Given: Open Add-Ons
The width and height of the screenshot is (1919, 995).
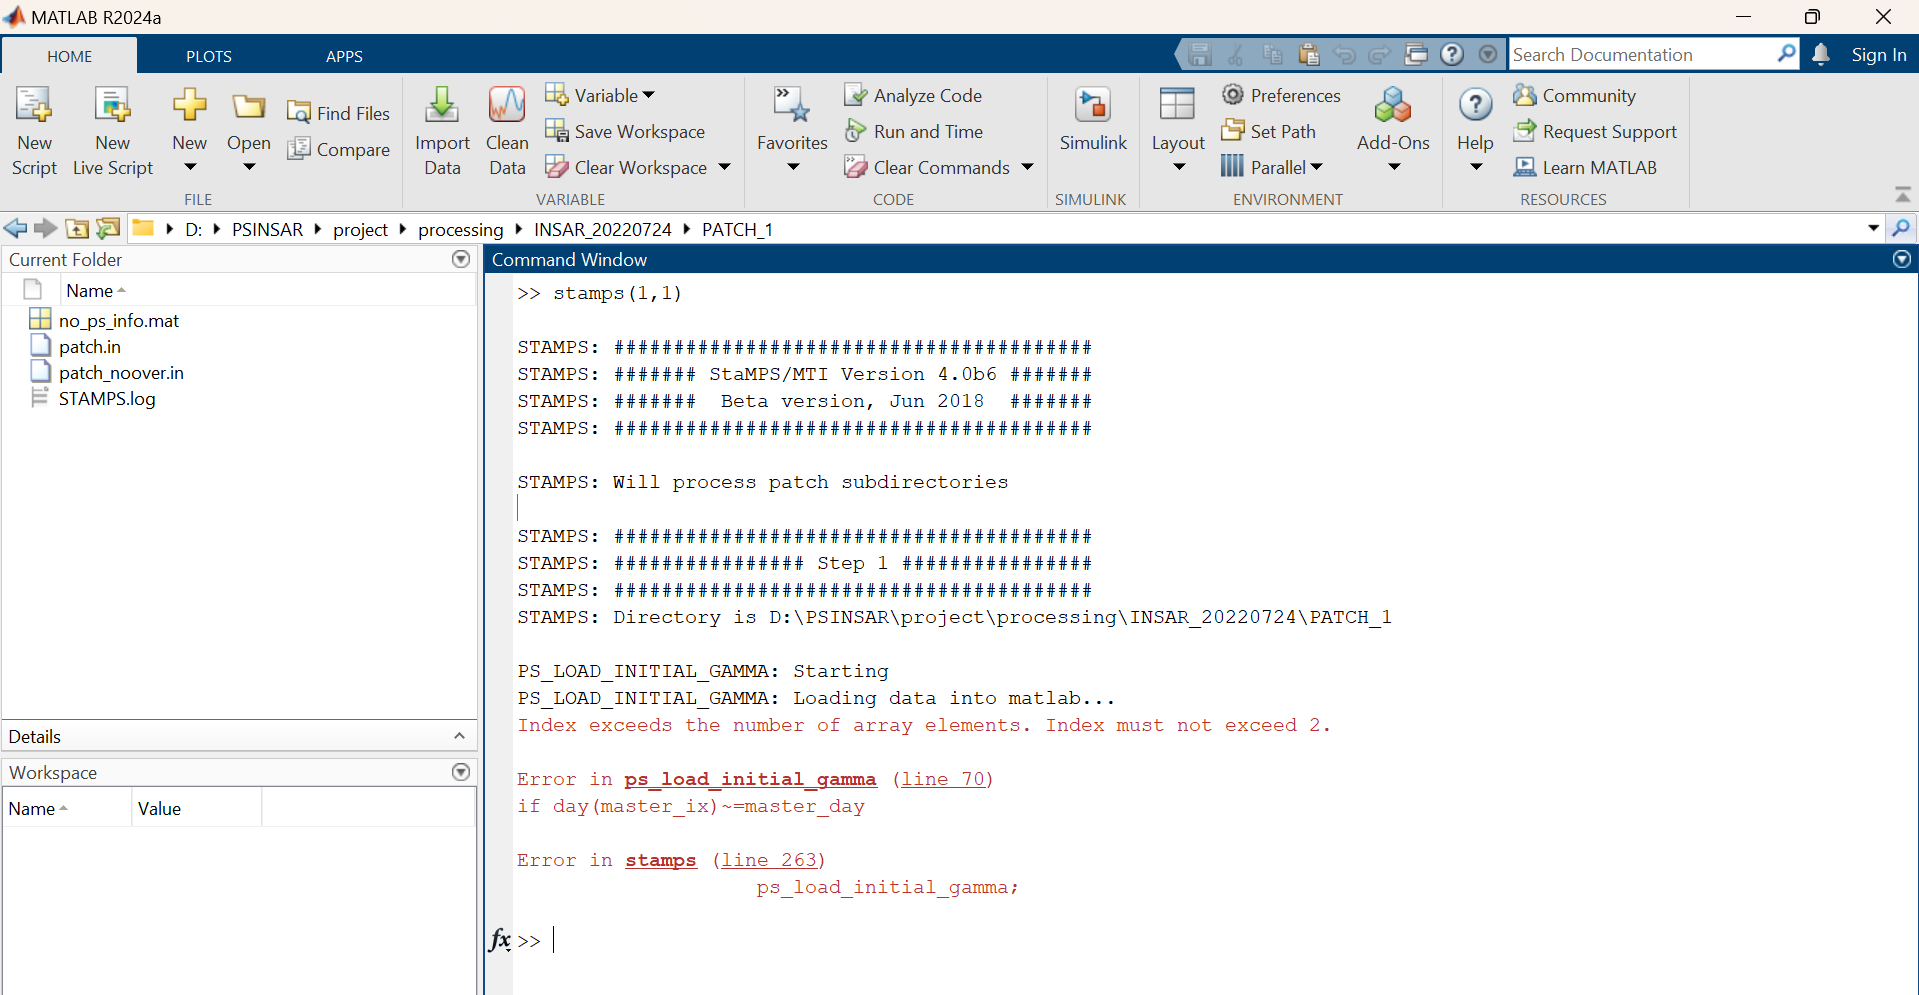Looking at the screenshot, I should click(x=1393, y=131).
